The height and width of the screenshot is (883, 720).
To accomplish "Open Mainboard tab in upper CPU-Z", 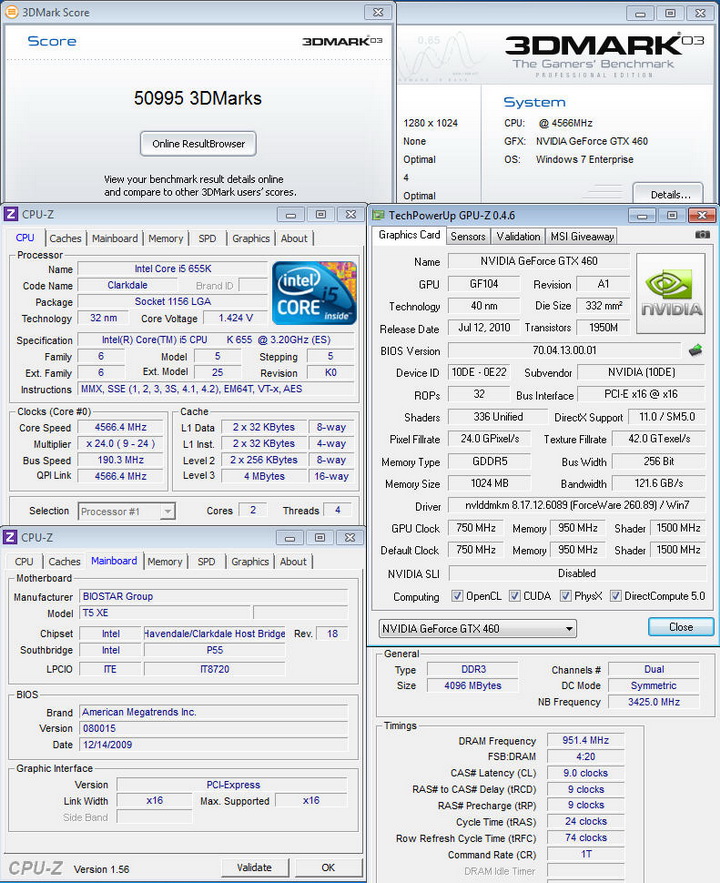I will [x=115, y=238].
